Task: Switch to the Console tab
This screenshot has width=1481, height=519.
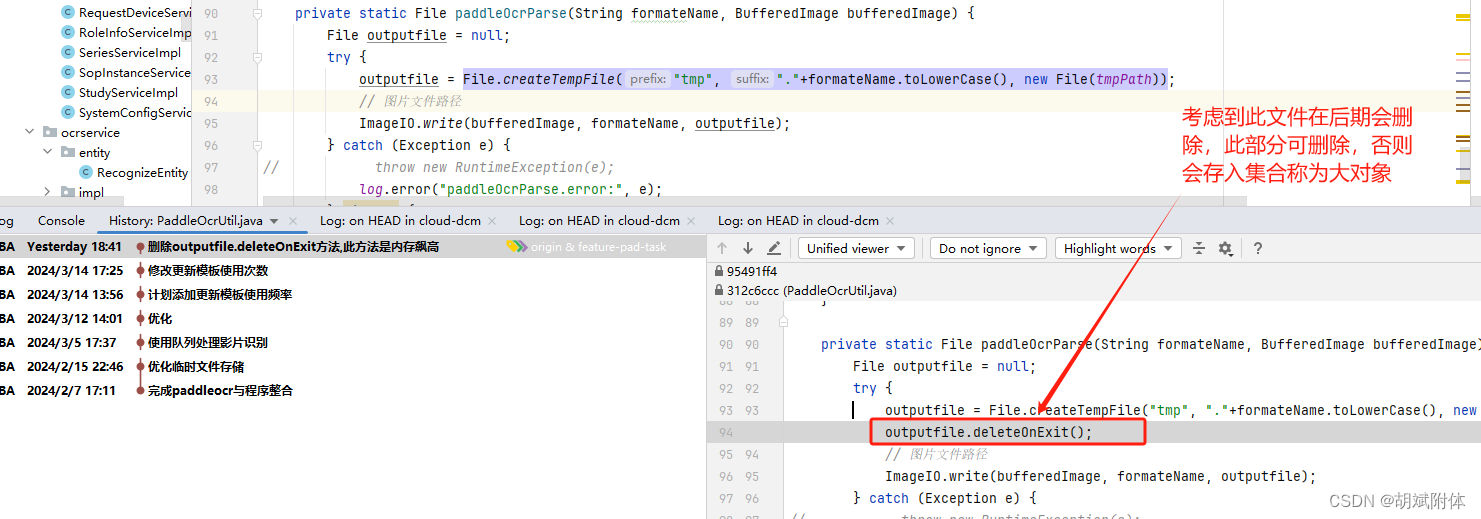Action: [61, 220]
